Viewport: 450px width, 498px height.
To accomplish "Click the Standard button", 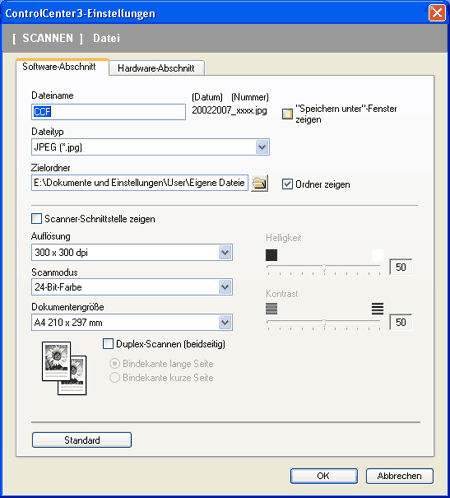I will click(82, 440).
